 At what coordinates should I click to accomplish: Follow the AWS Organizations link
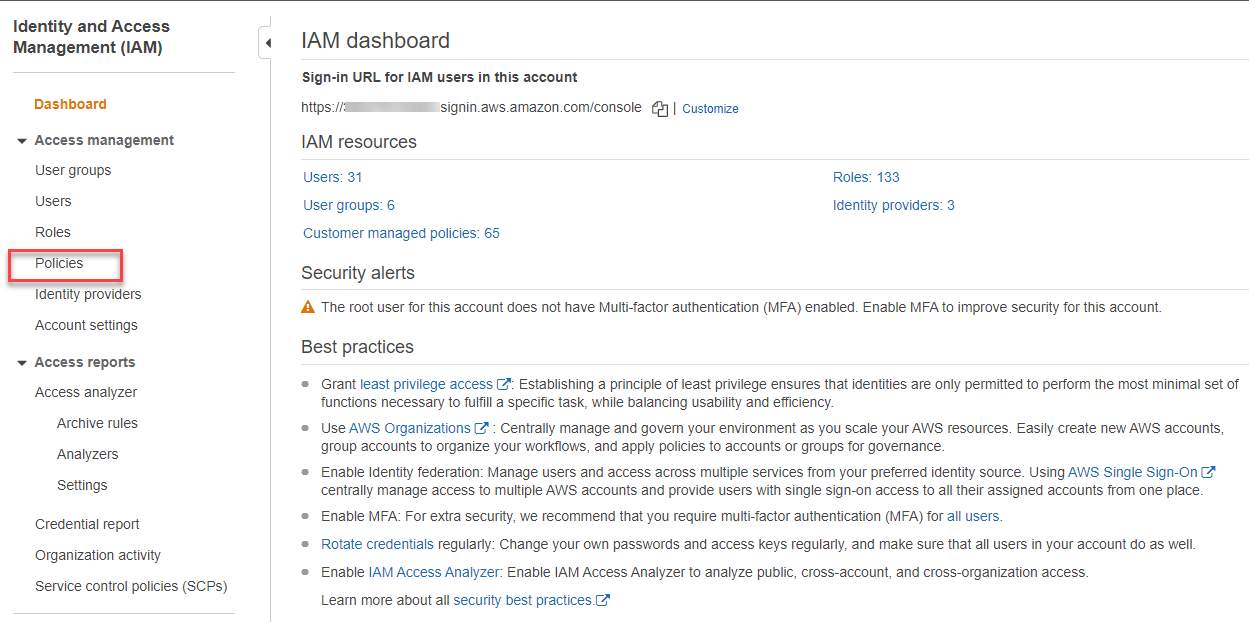click(x=410, y=428)
